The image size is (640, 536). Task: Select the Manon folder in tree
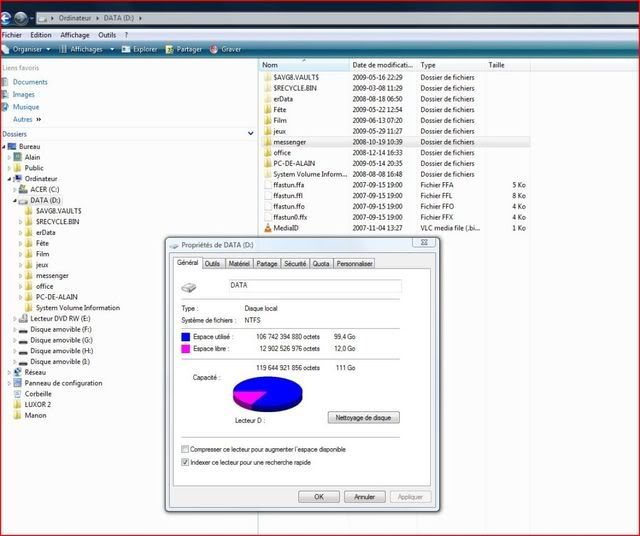coord(35,415)
